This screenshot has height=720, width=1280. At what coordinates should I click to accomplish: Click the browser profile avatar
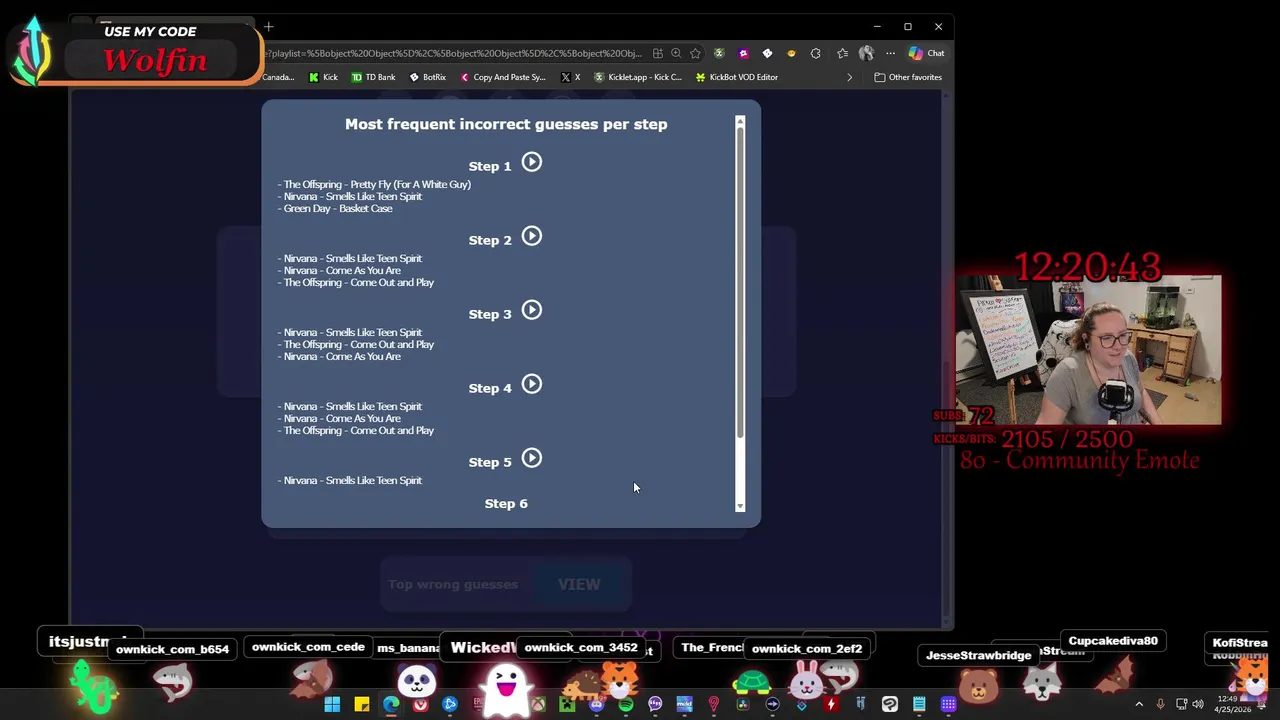click(866, 53)
